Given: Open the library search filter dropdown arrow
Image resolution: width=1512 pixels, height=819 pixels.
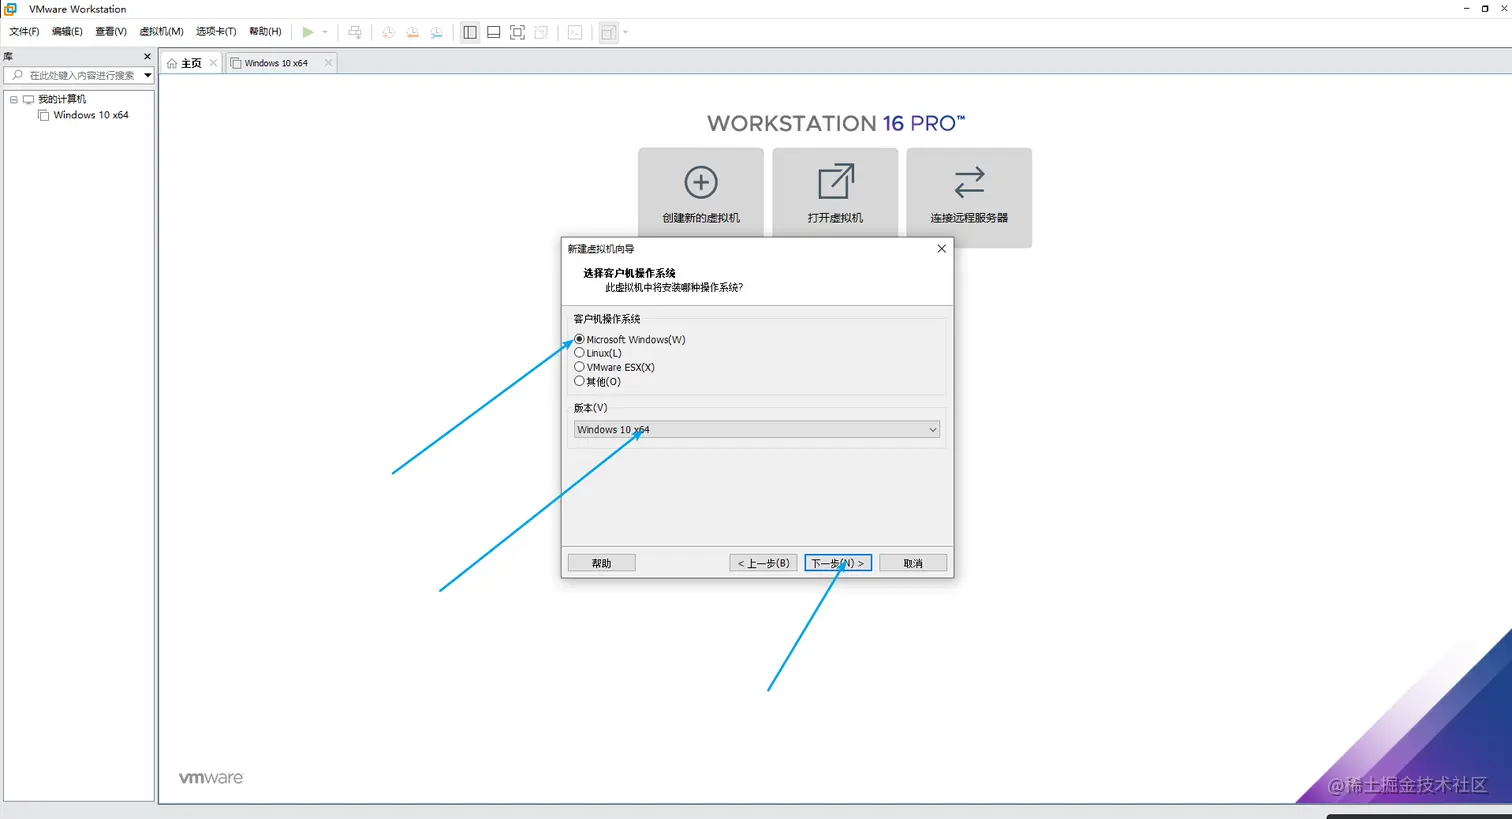Looking at the screenshot, I should tap(147, 75).
